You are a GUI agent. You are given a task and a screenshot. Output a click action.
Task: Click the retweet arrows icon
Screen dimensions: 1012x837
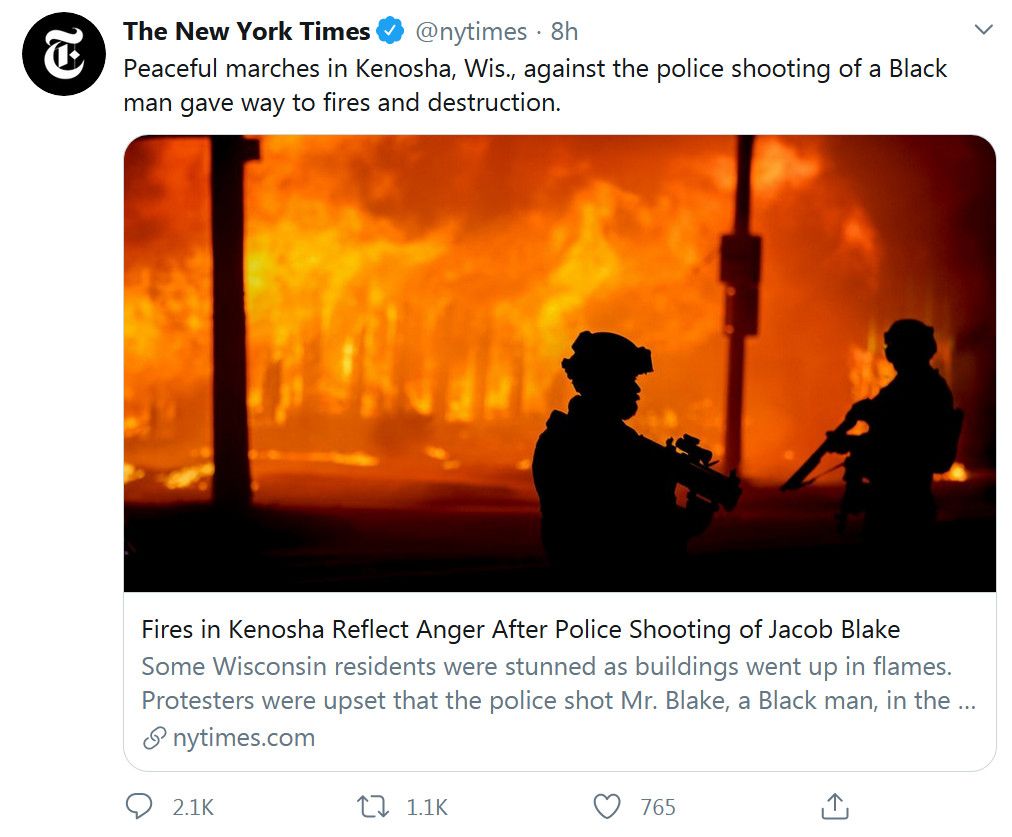tap(374, 806)
